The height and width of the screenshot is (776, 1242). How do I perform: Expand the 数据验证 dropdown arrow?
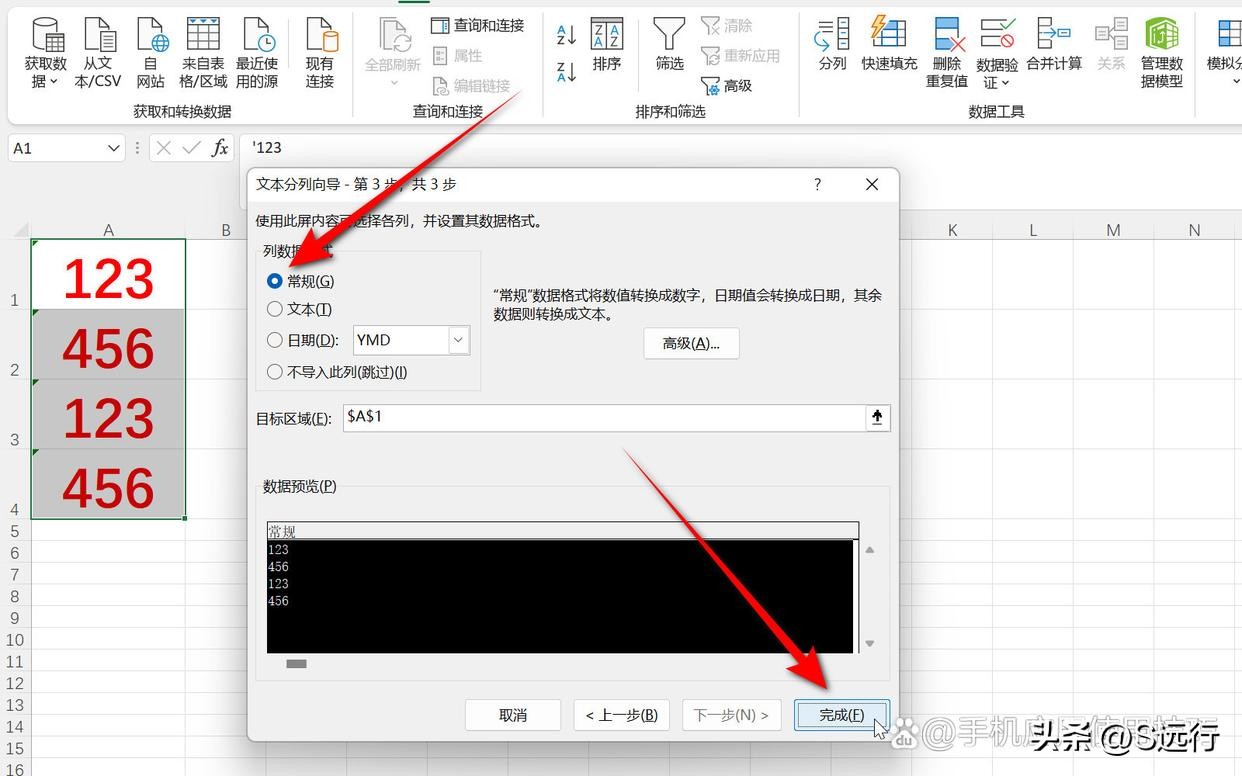tap(1005, 83)
